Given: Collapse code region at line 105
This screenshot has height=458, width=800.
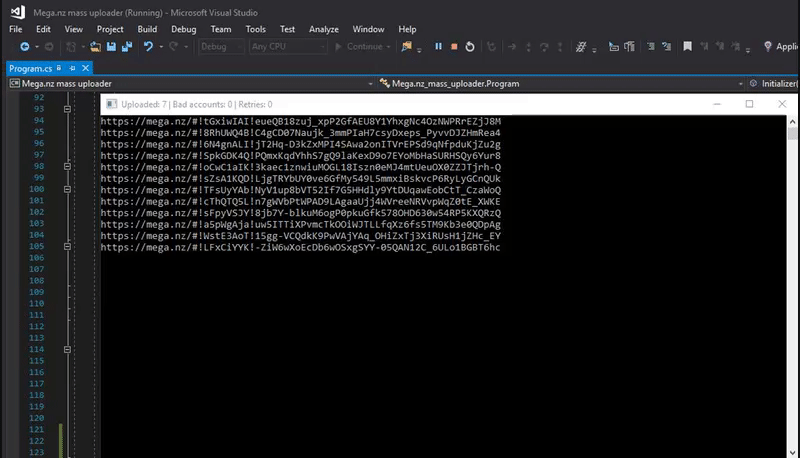Looking at the screenshot, I should (67, 246).
